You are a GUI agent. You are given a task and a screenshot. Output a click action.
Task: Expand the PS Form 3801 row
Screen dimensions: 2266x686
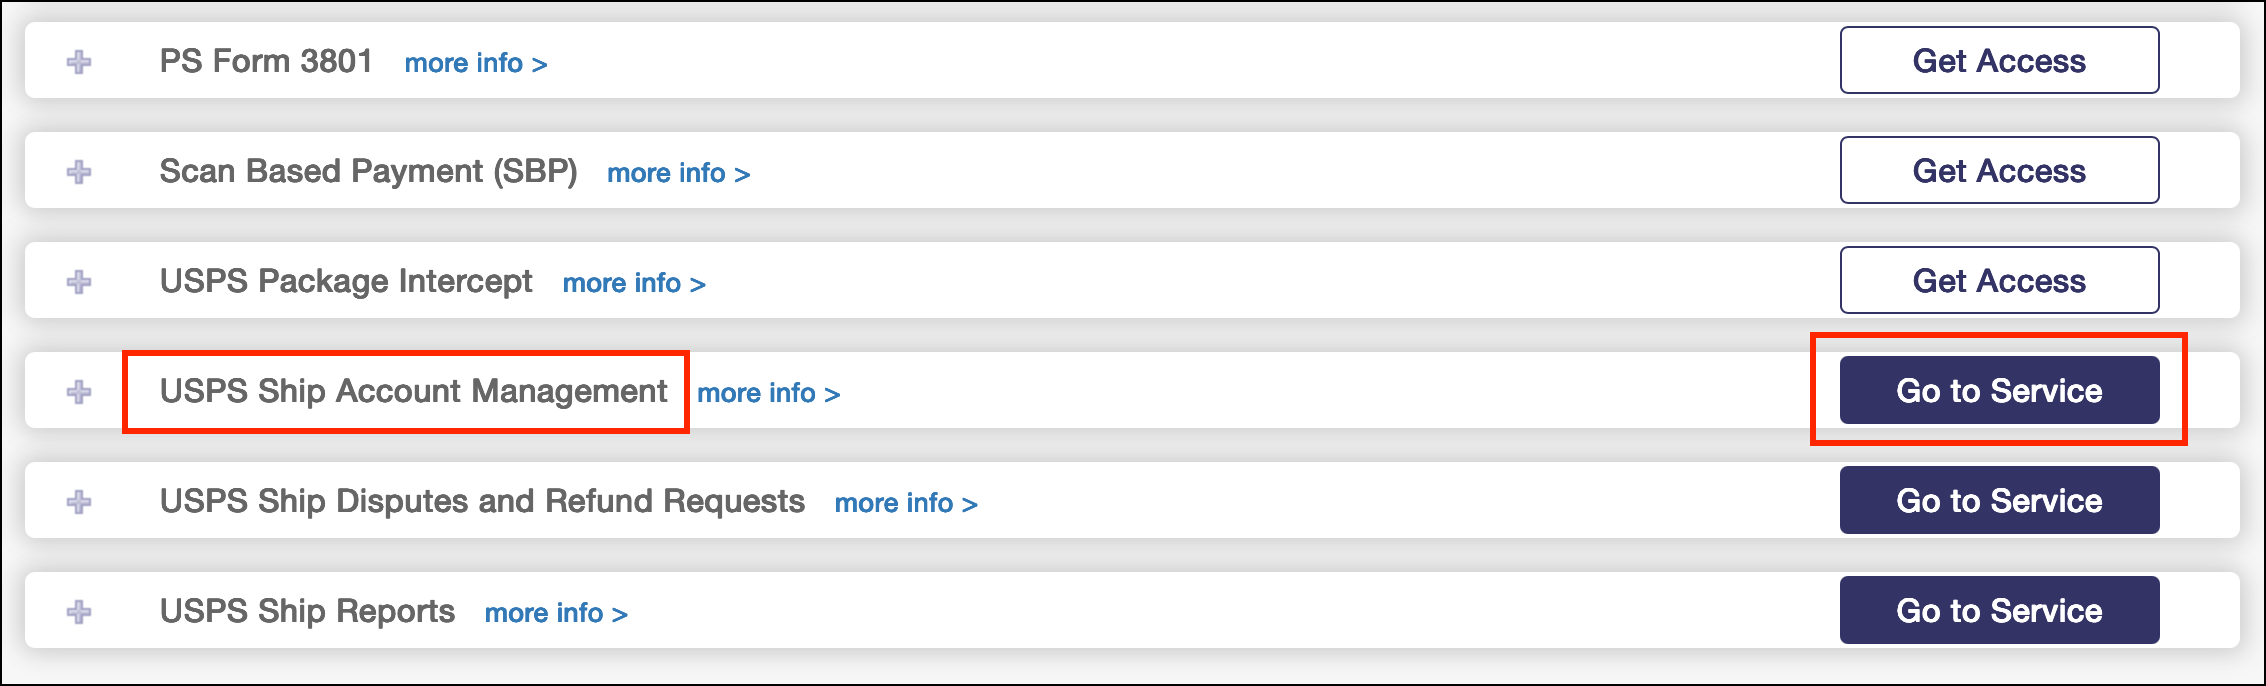click(x=79, y=62)
